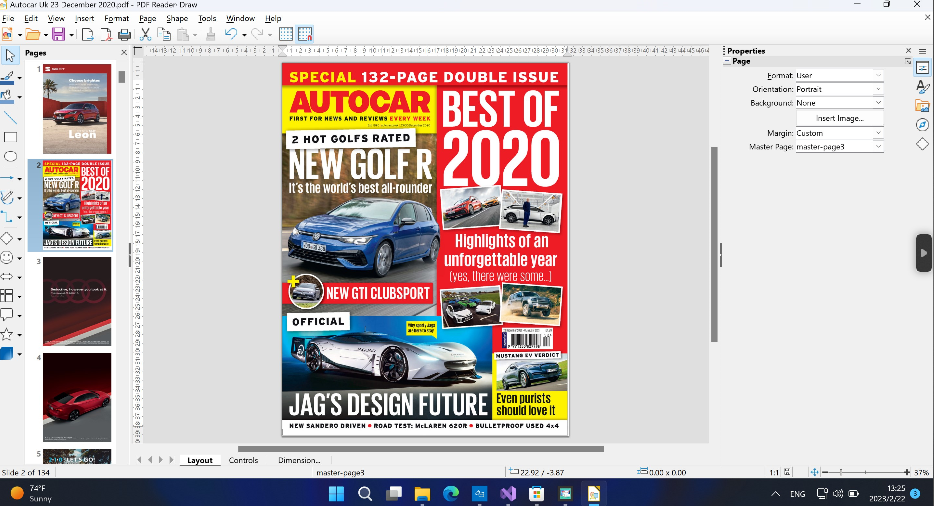Open the Shape menu
Image resolution: width=934 pixels, height=506 pixels.
click(x=177, y=18)
